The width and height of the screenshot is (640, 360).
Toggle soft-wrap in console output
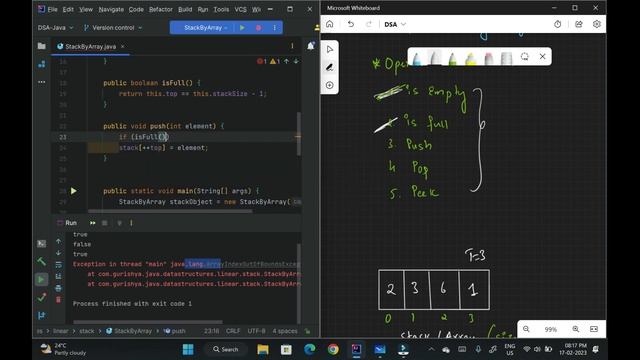click(x=59, y=265)
